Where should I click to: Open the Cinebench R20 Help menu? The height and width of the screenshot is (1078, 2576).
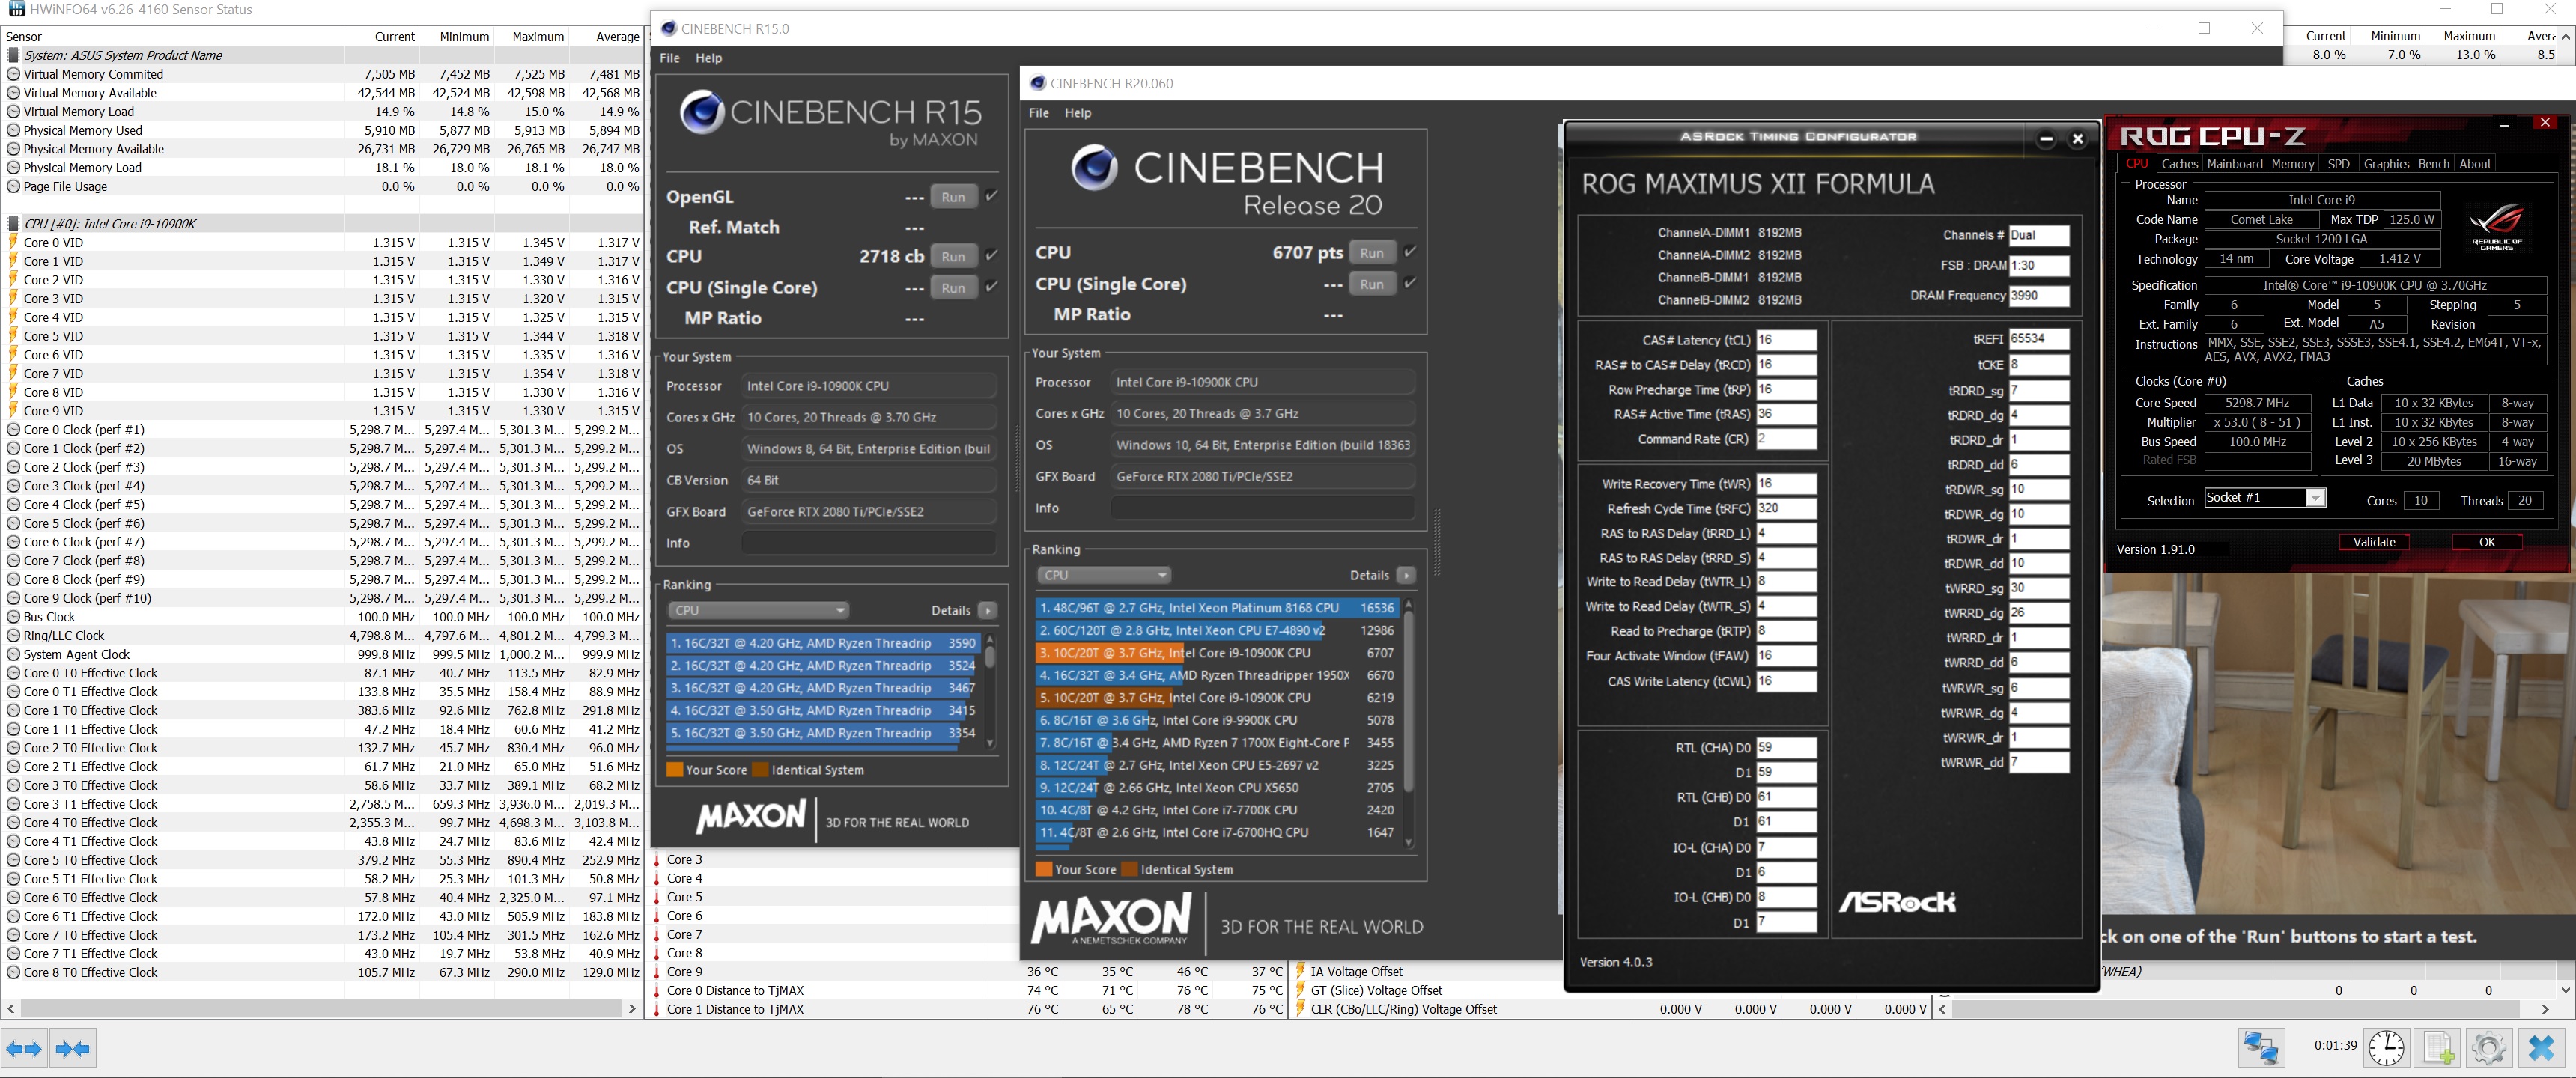[x=1077, y=113]
